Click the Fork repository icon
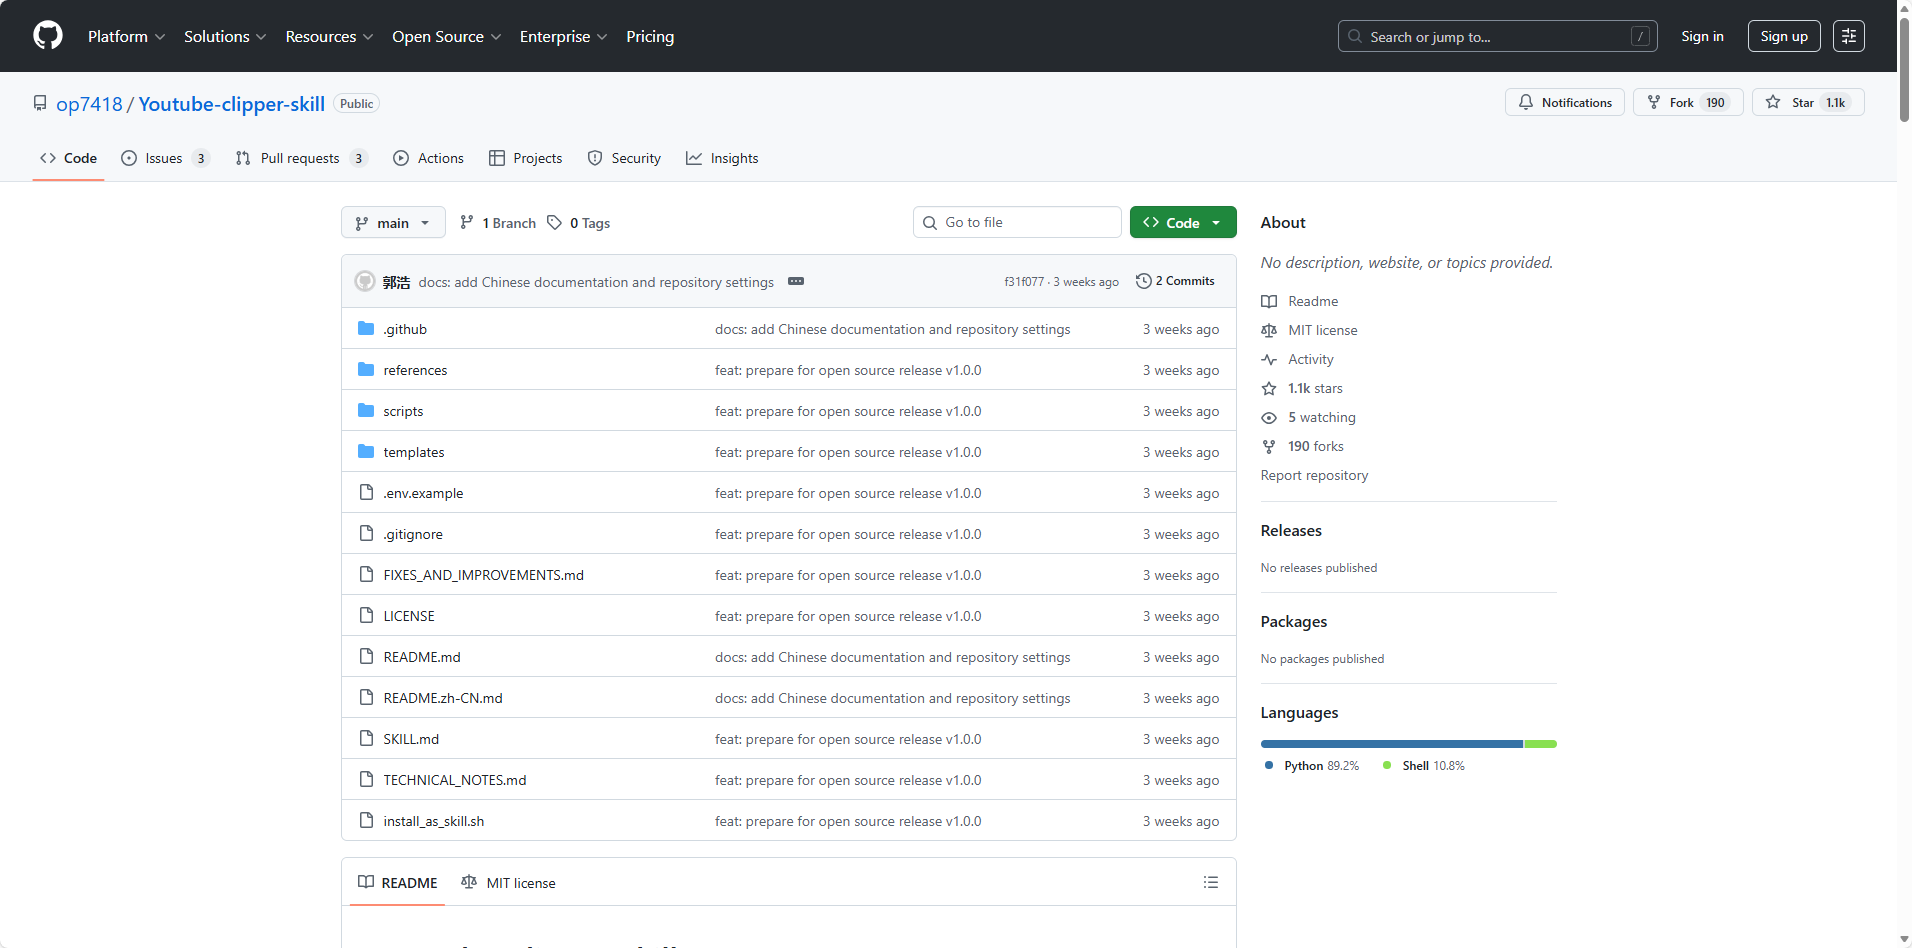Screen dimensions: 1912x948 tap(1654, 102)
